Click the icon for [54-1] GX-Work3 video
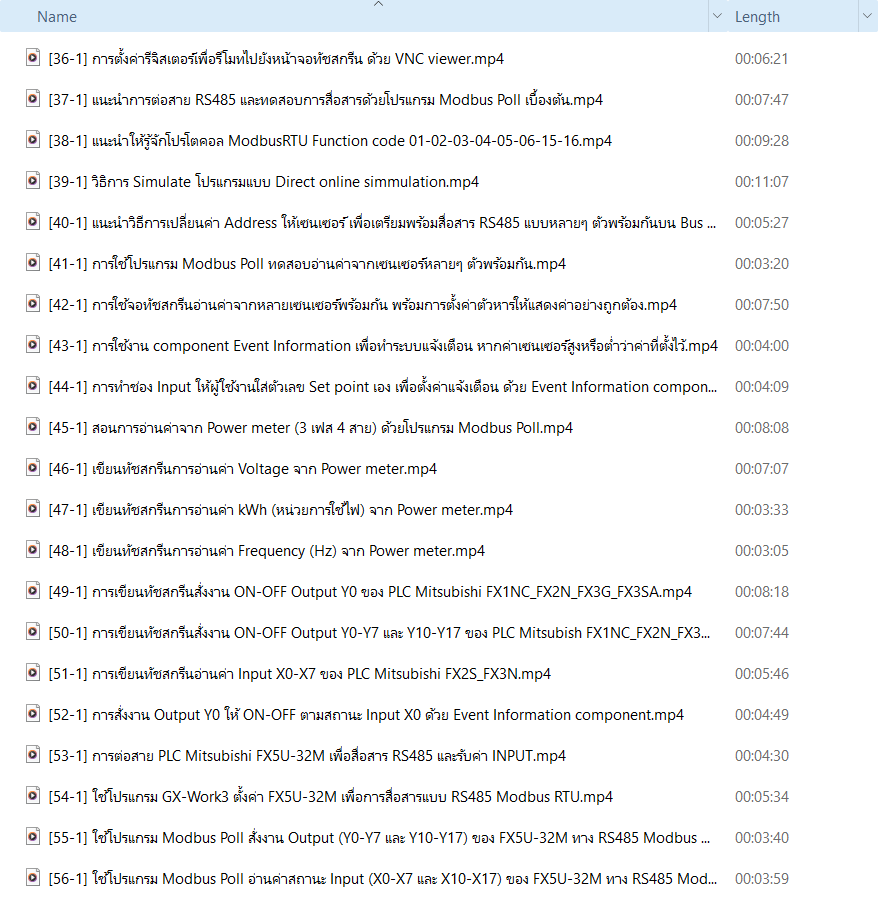Viewport: 880px width, 901px height. click(33, 796)
